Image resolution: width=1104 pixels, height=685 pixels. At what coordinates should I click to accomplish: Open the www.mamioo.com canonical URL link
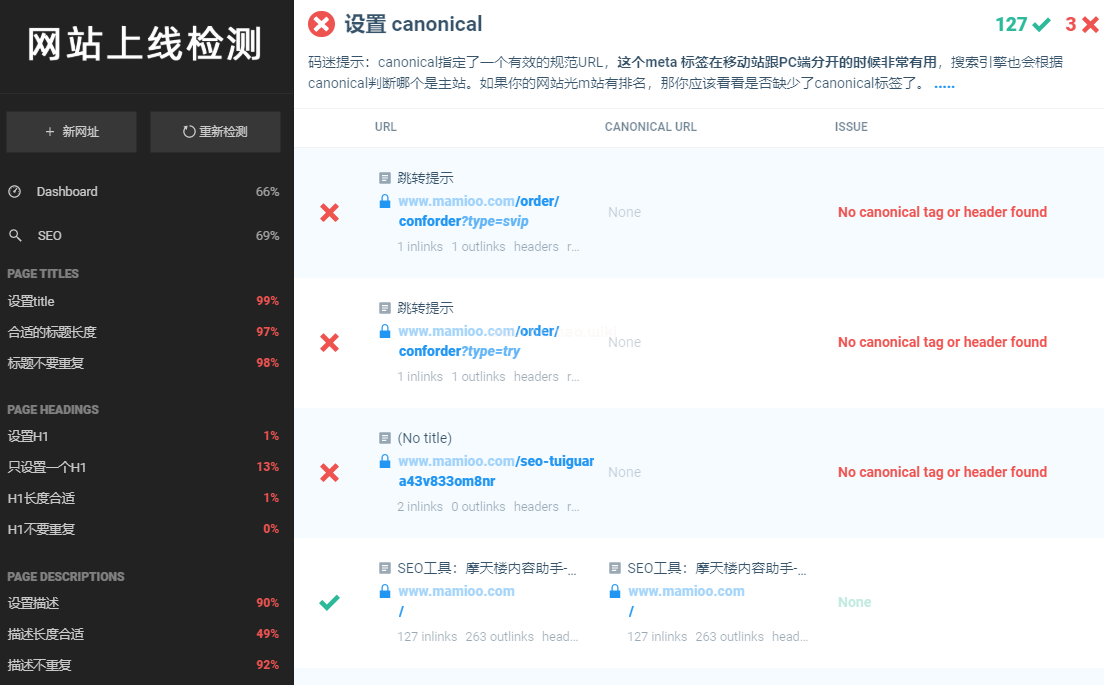(686, 591)
